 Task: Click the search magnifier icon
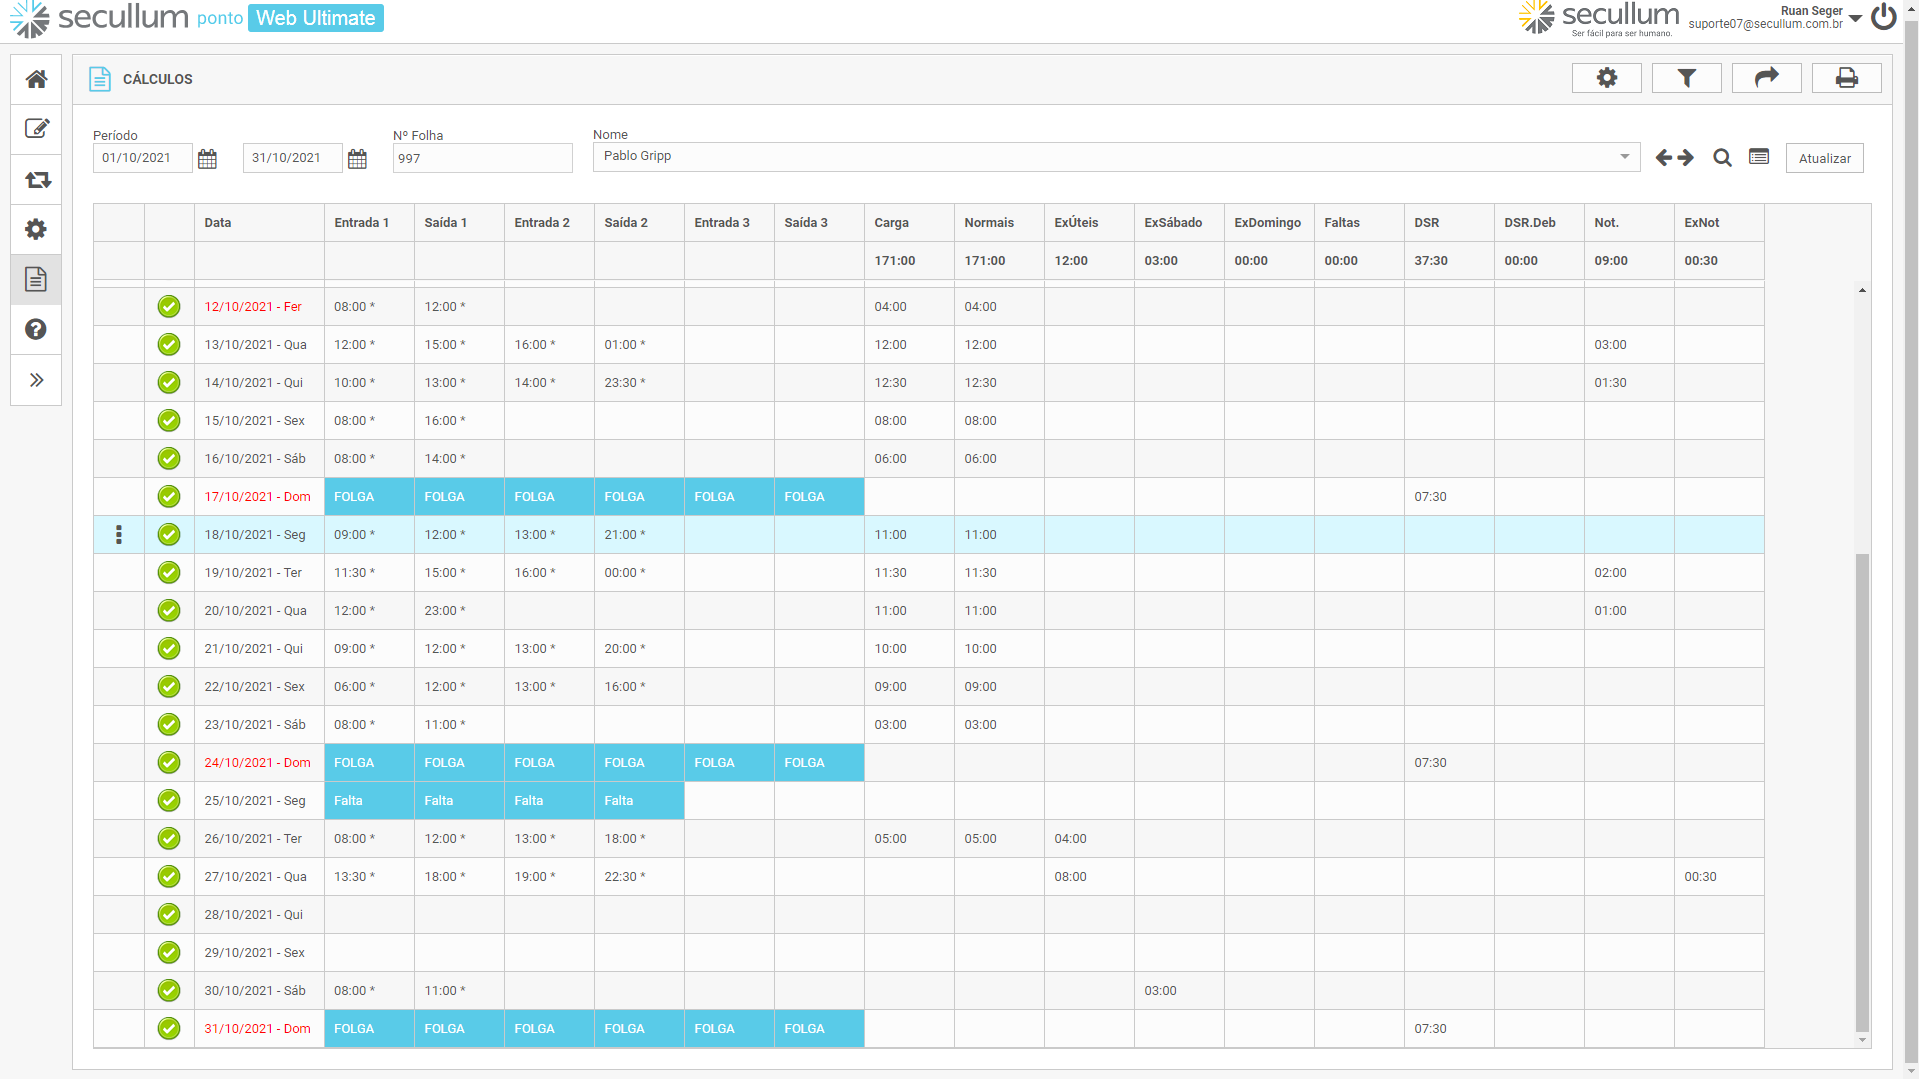coord(1722,158)
